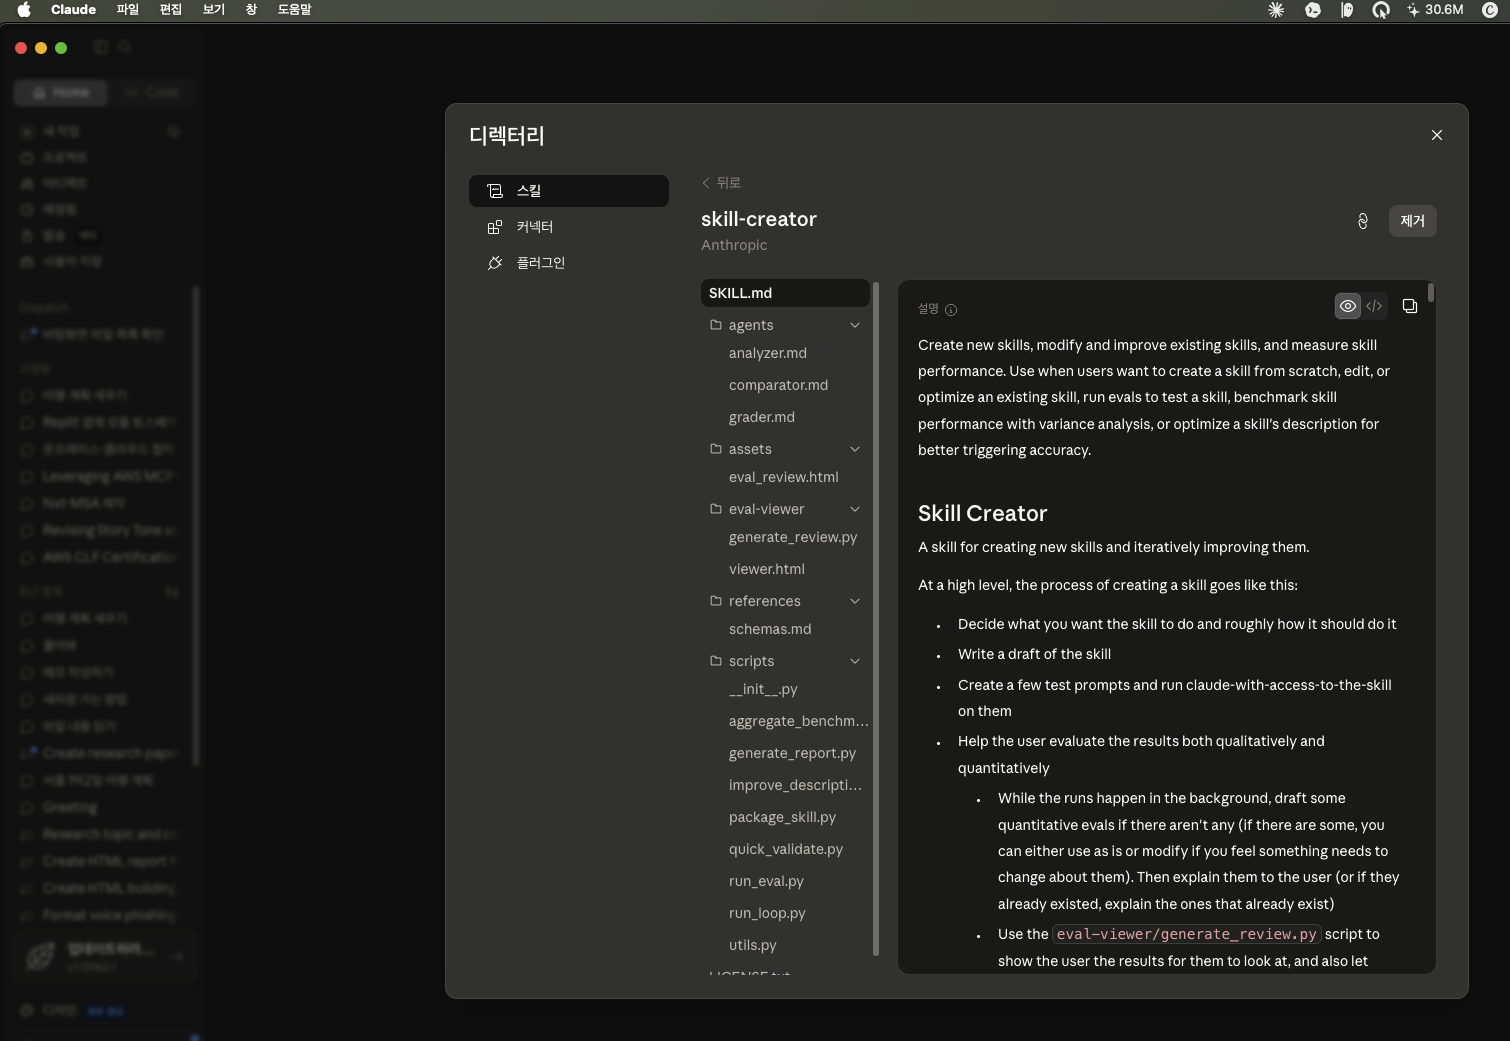This screenshot has width=1510, height=1041.
Task: Click the info icon next to 설명
Action: tap(951, 310)
